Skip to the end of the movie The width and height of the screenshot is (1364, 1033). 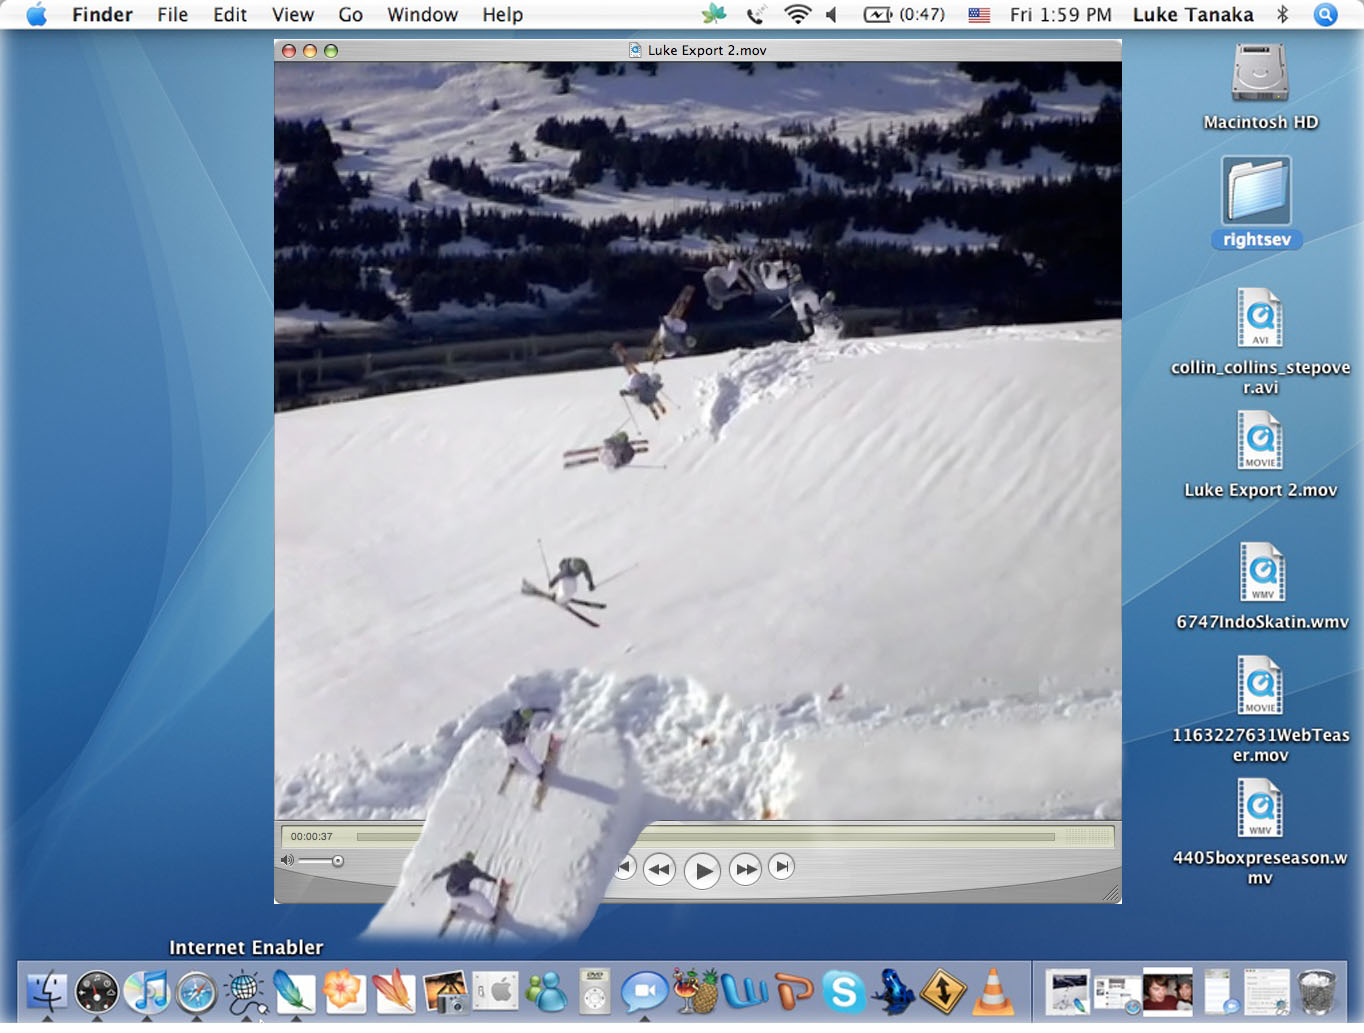pos(782,869)
